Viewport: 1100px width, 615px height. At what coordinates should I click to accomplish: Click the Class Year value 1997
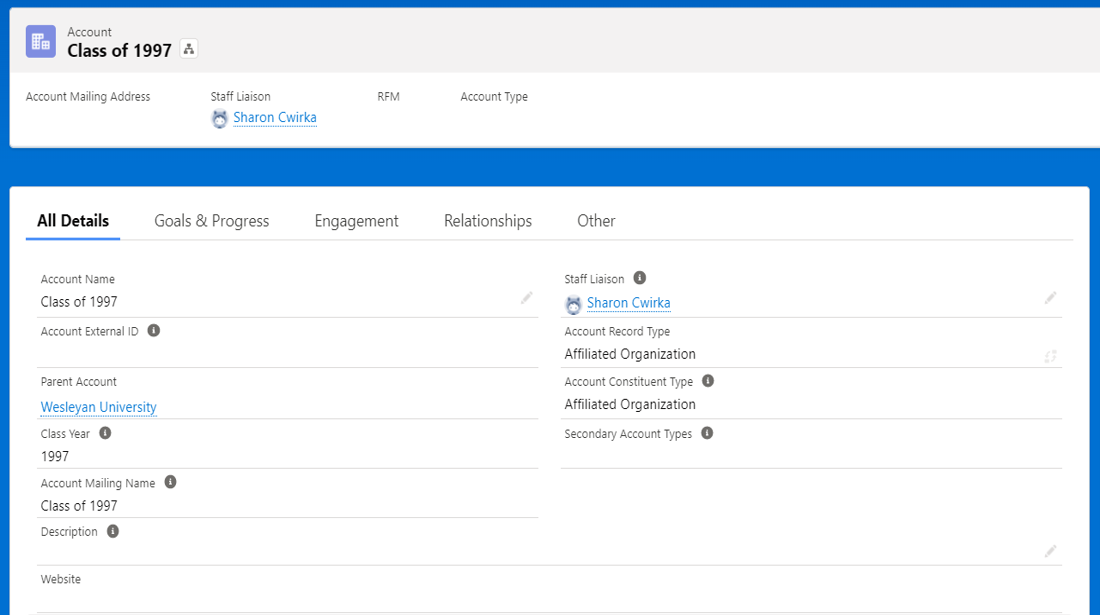[x=55, y=457]
